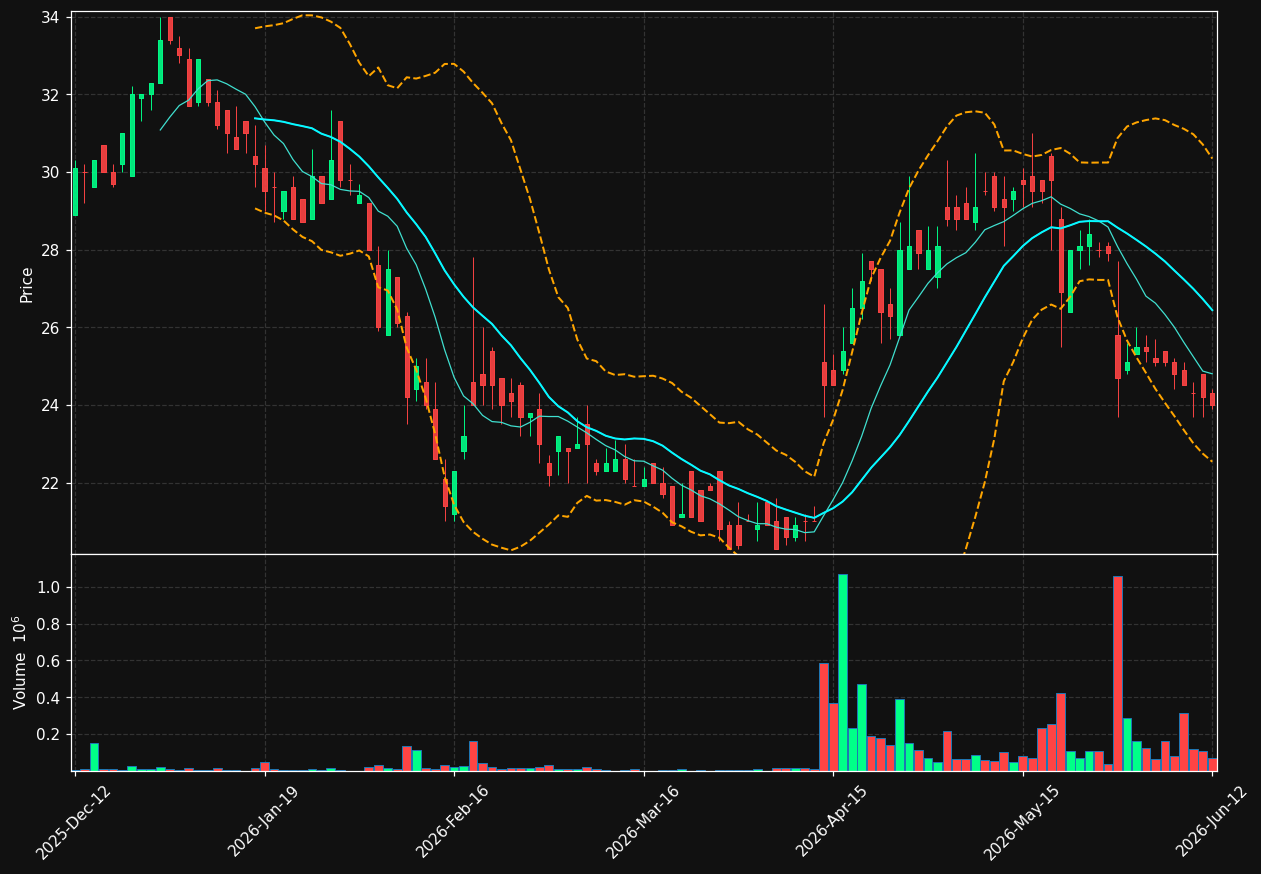Click the volume tick label 0.8

pyautogui.click(x=50, y=625)
